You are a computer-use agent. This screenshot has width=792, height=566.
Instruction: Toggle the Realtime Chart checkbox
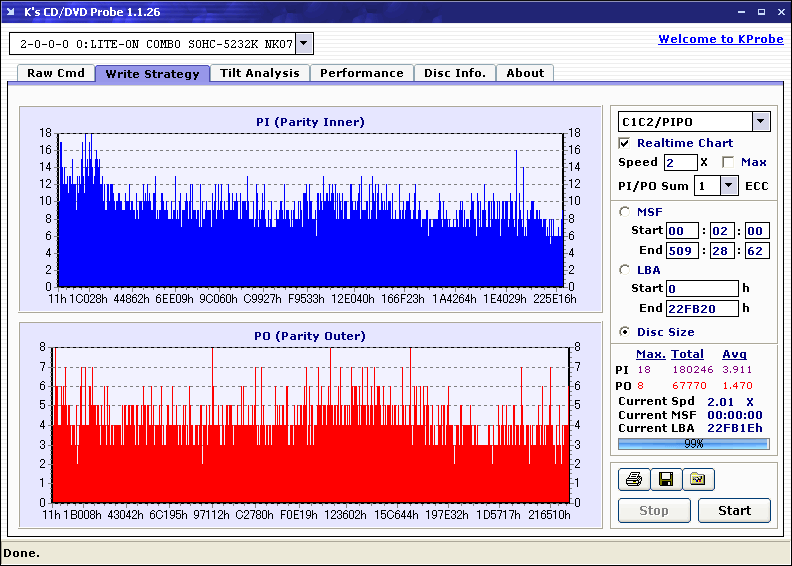(625, 144)
